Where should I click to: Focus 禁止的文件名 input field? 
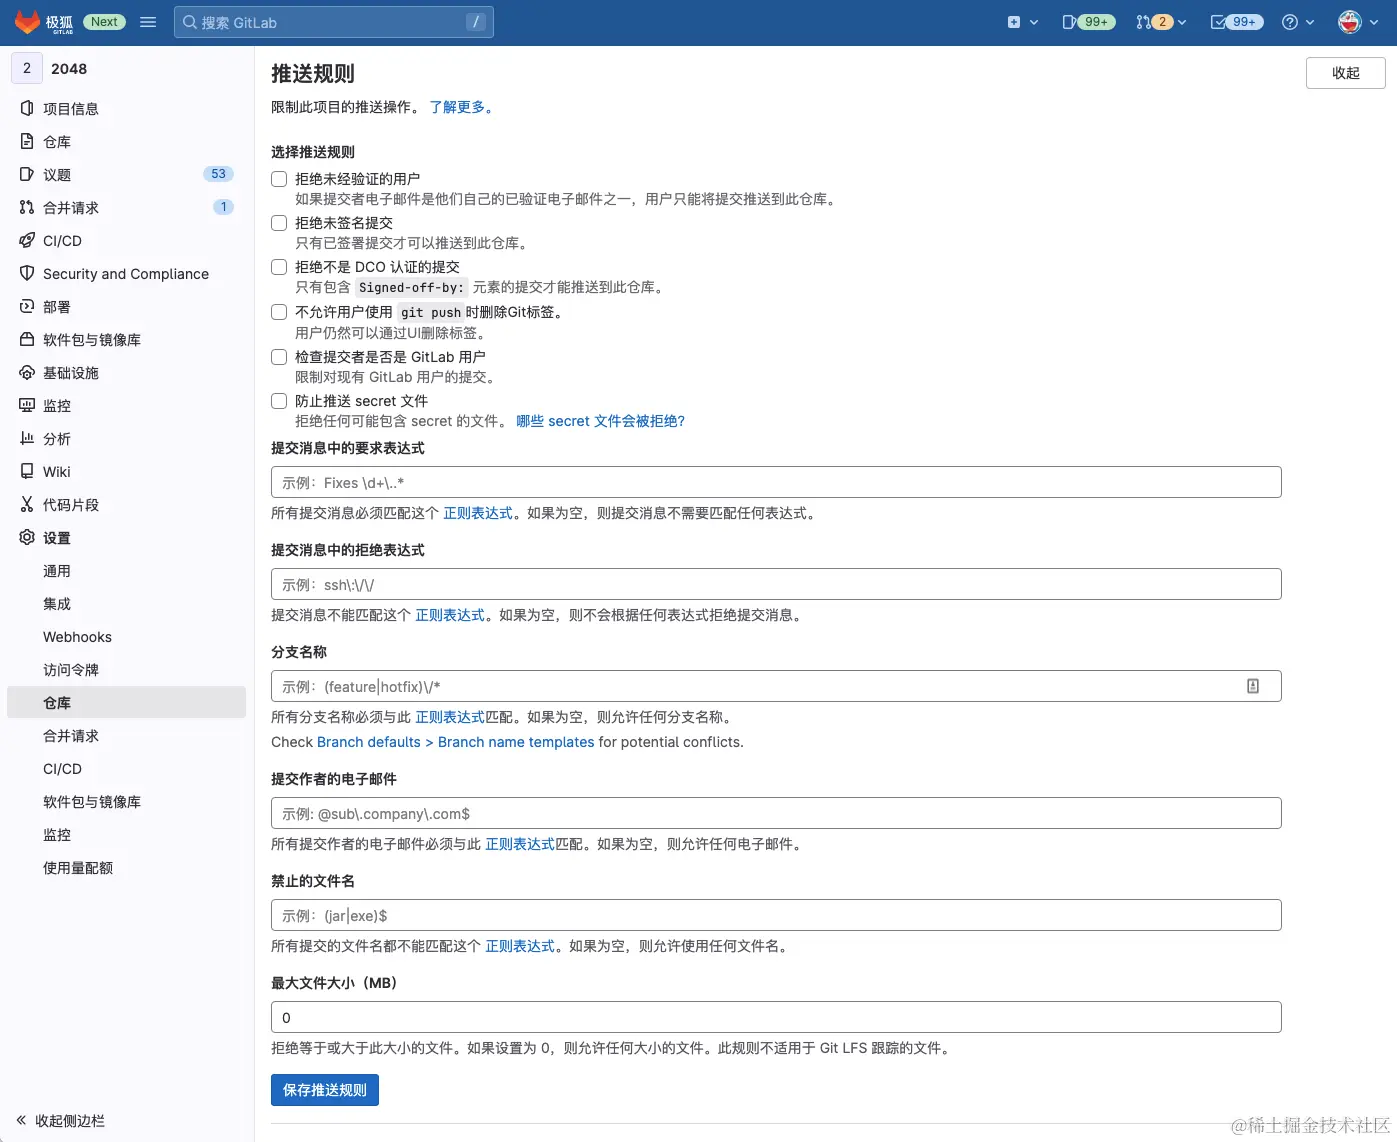[x=776, y=915]
